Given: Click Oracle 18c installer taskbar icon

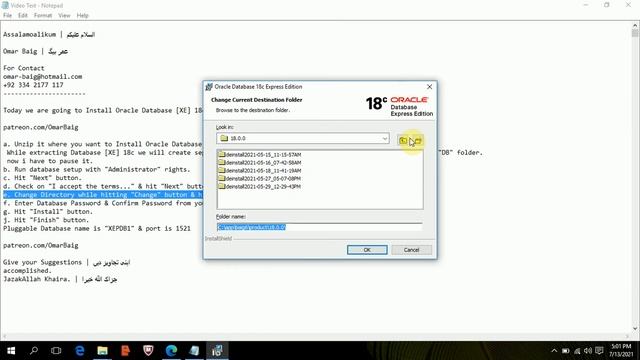Looking at the screenshot, I should coord(217,351).
